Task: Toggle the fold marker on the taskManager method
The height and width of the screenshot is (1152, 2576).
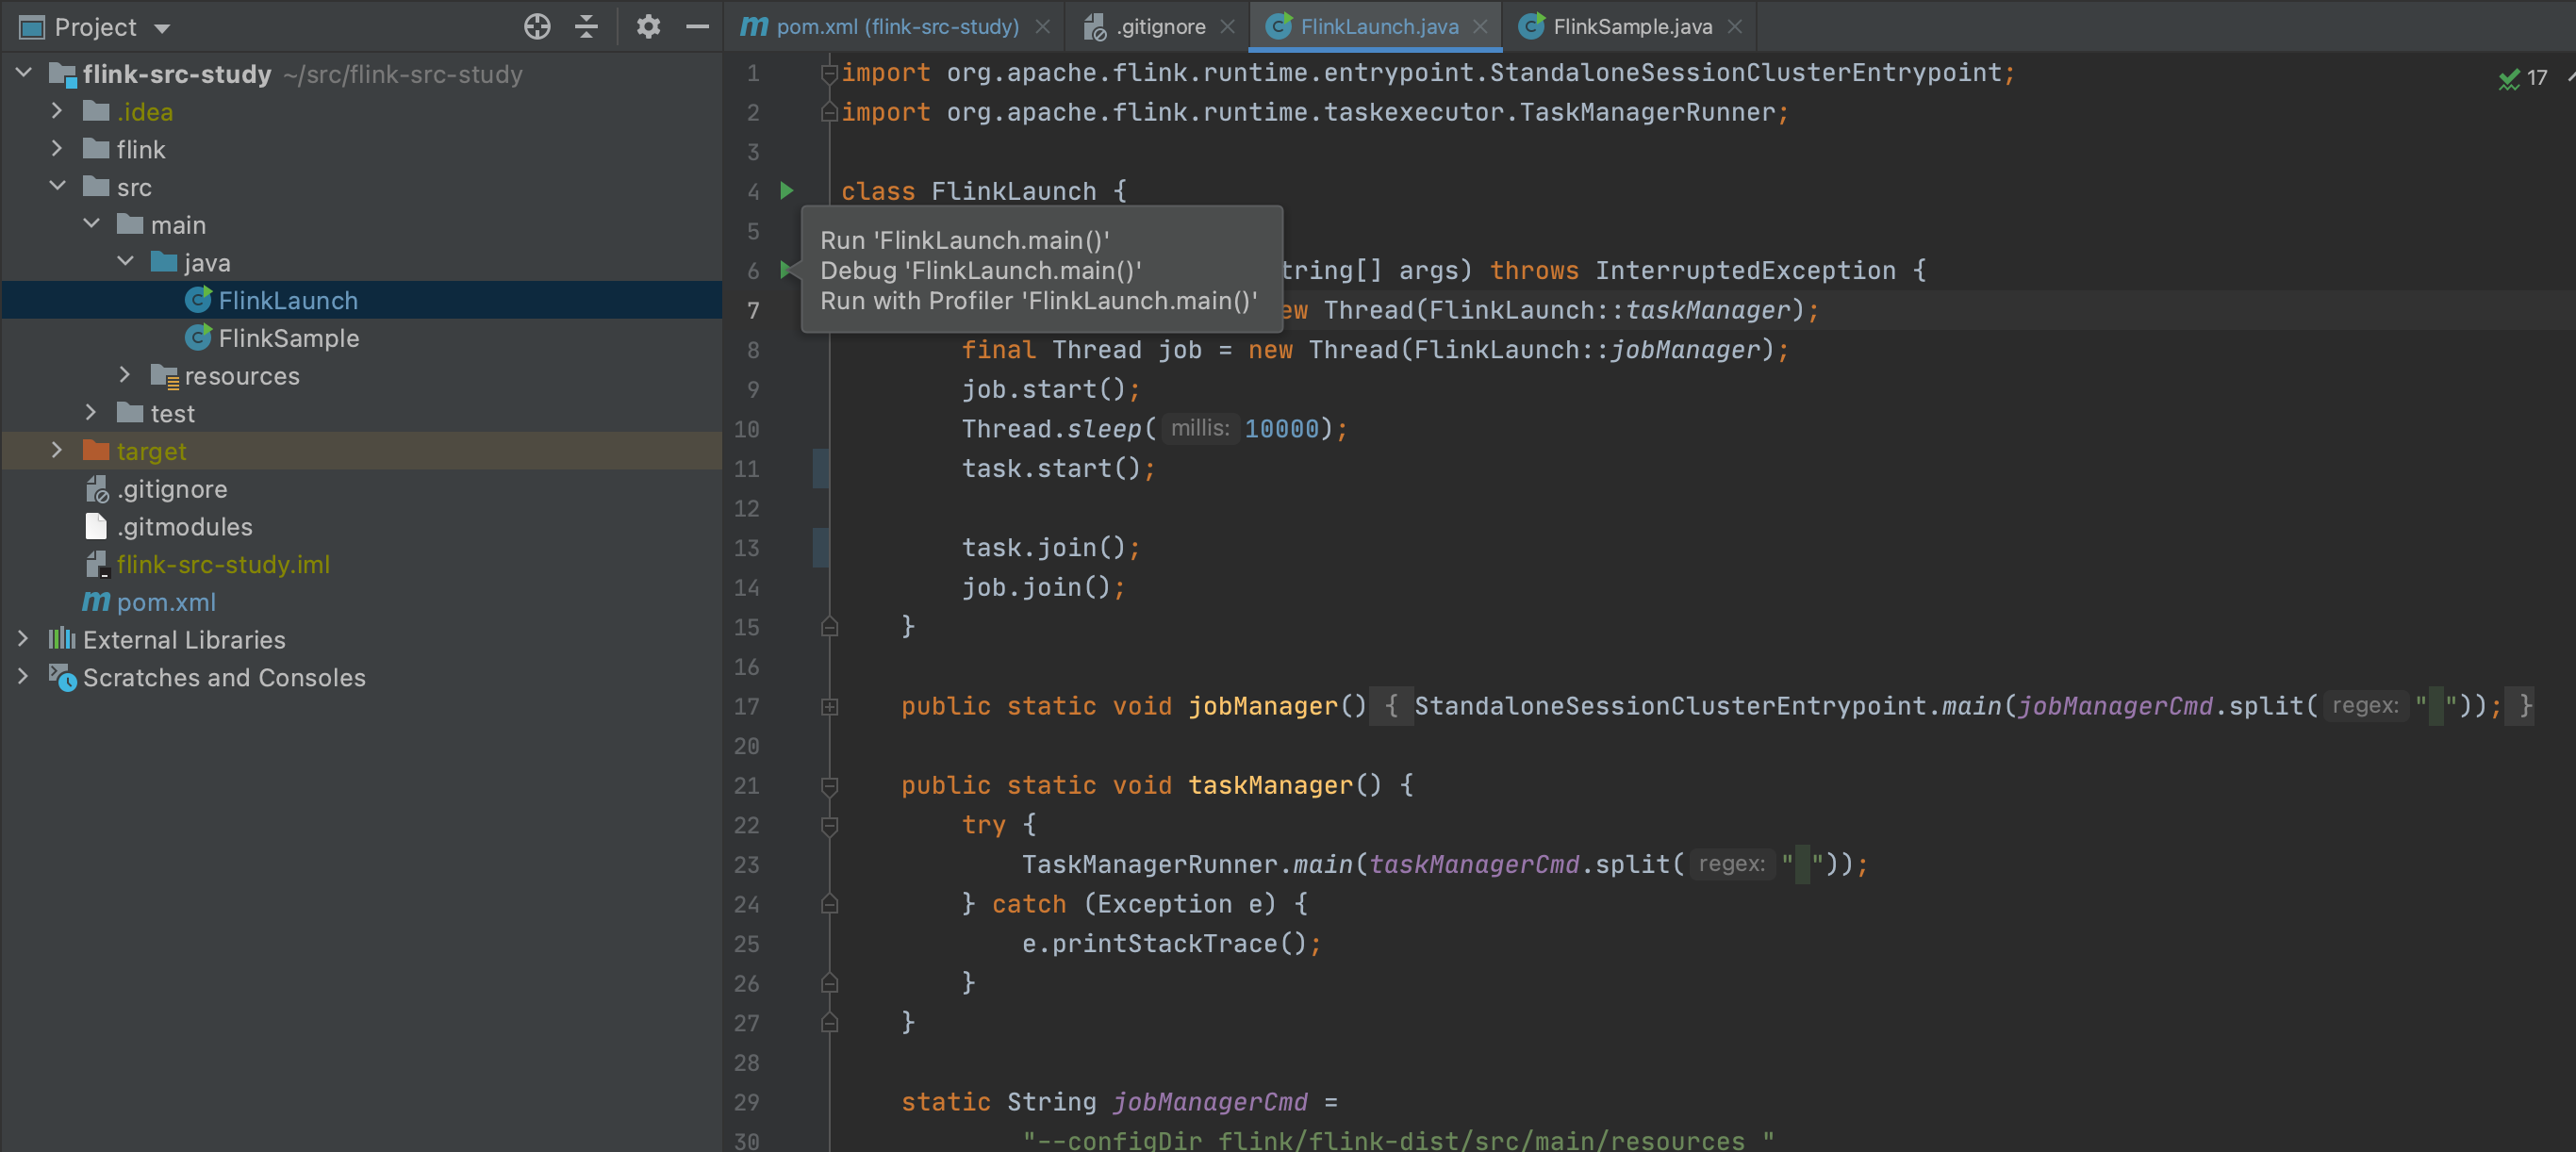Action: [x=829, y=786]
